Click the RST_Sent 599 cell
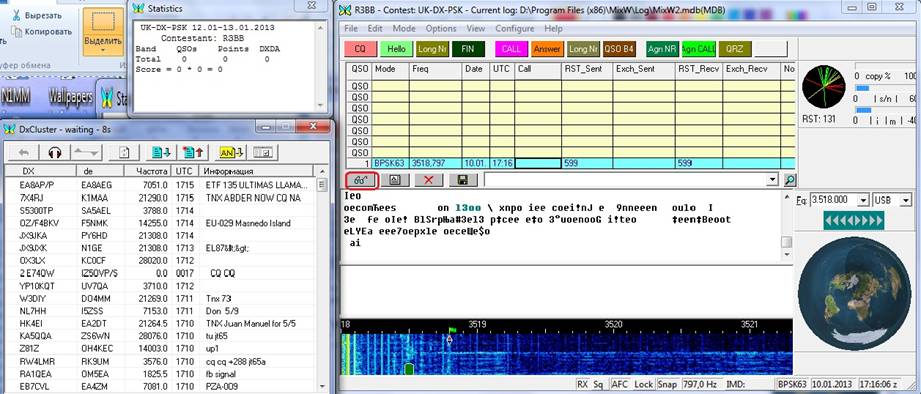This screenshot has width=921, height=394. click(x=587, y=163)
